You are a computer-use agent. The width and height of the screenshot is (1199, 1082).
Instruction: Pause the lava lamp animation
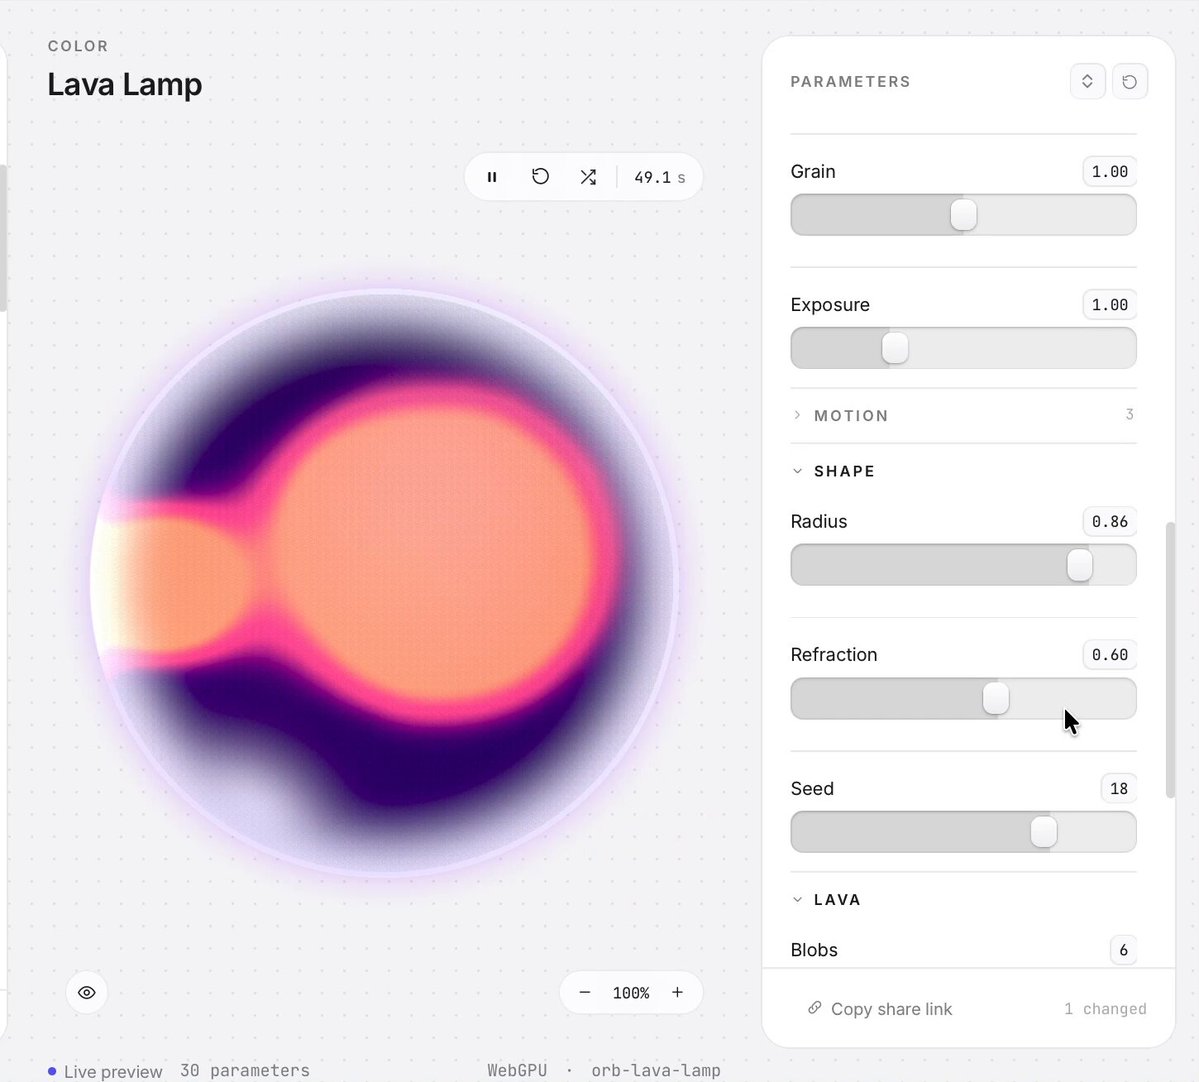coord(492,177)
